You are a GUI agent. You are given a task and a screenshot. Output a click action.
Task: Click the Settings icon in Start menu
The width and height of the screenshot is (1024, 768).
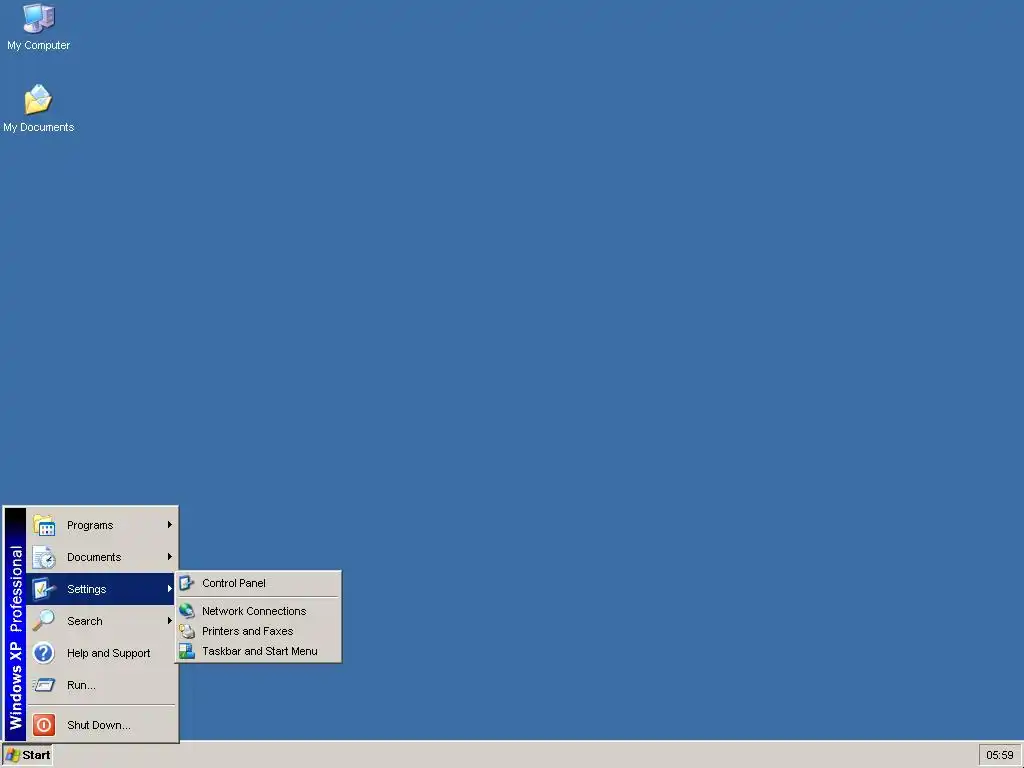[44, 589]
